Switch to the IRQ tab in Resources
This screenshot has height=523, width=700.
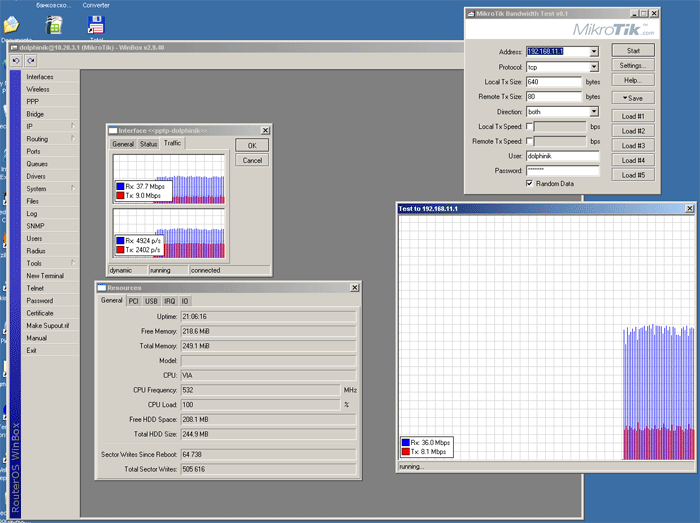(170, 301)
